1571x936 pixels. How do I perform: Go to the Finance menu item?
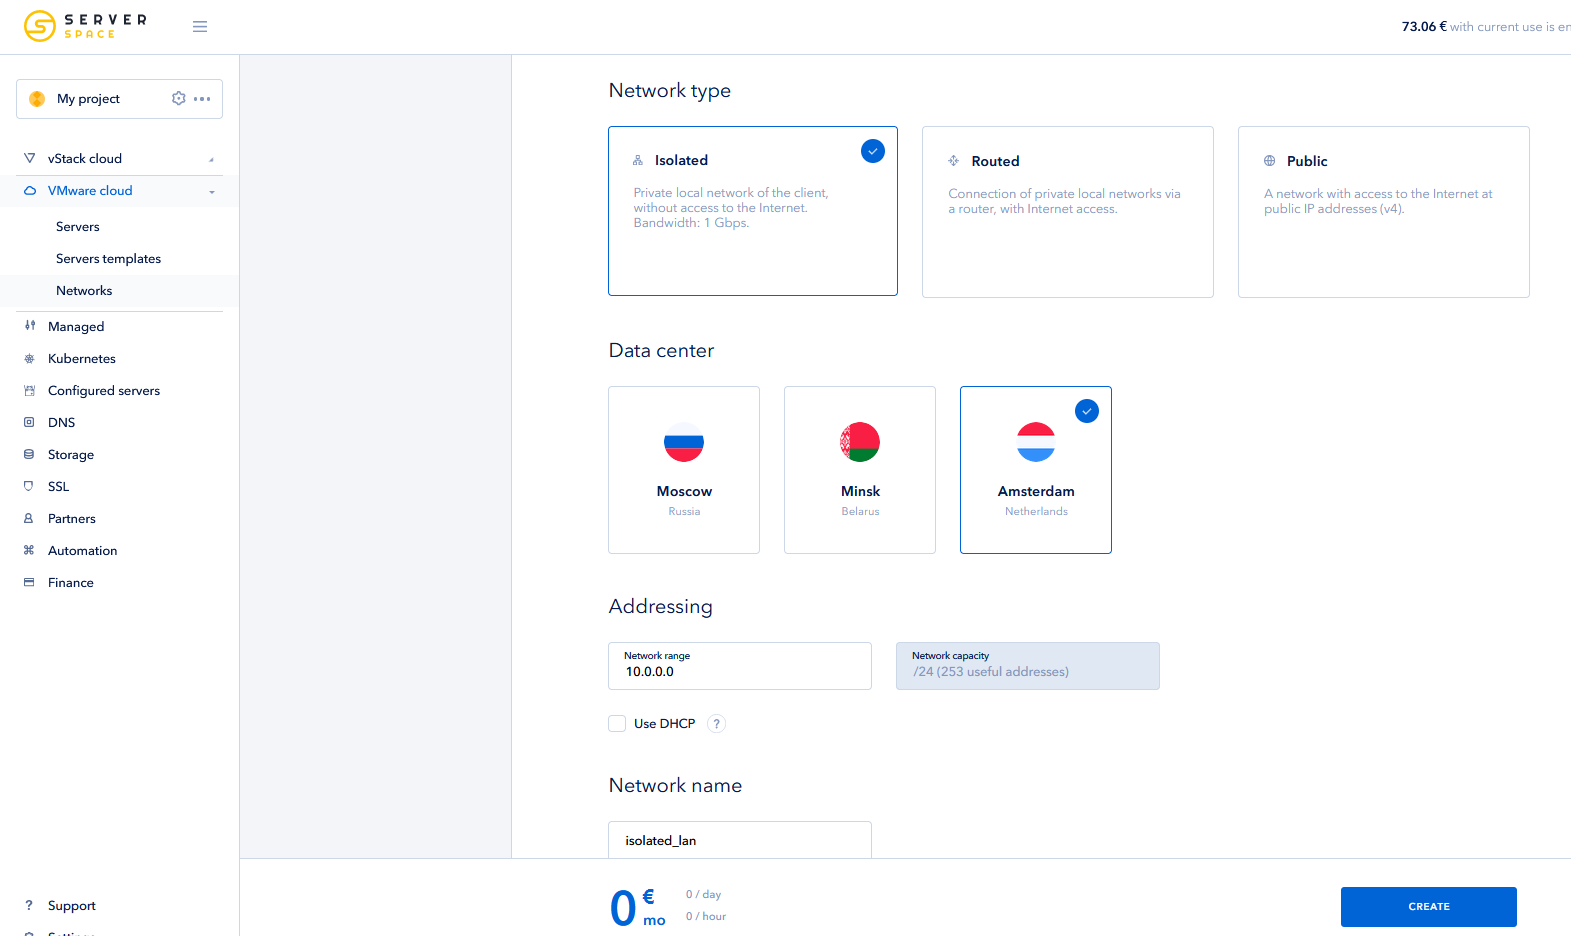(71, 583)
